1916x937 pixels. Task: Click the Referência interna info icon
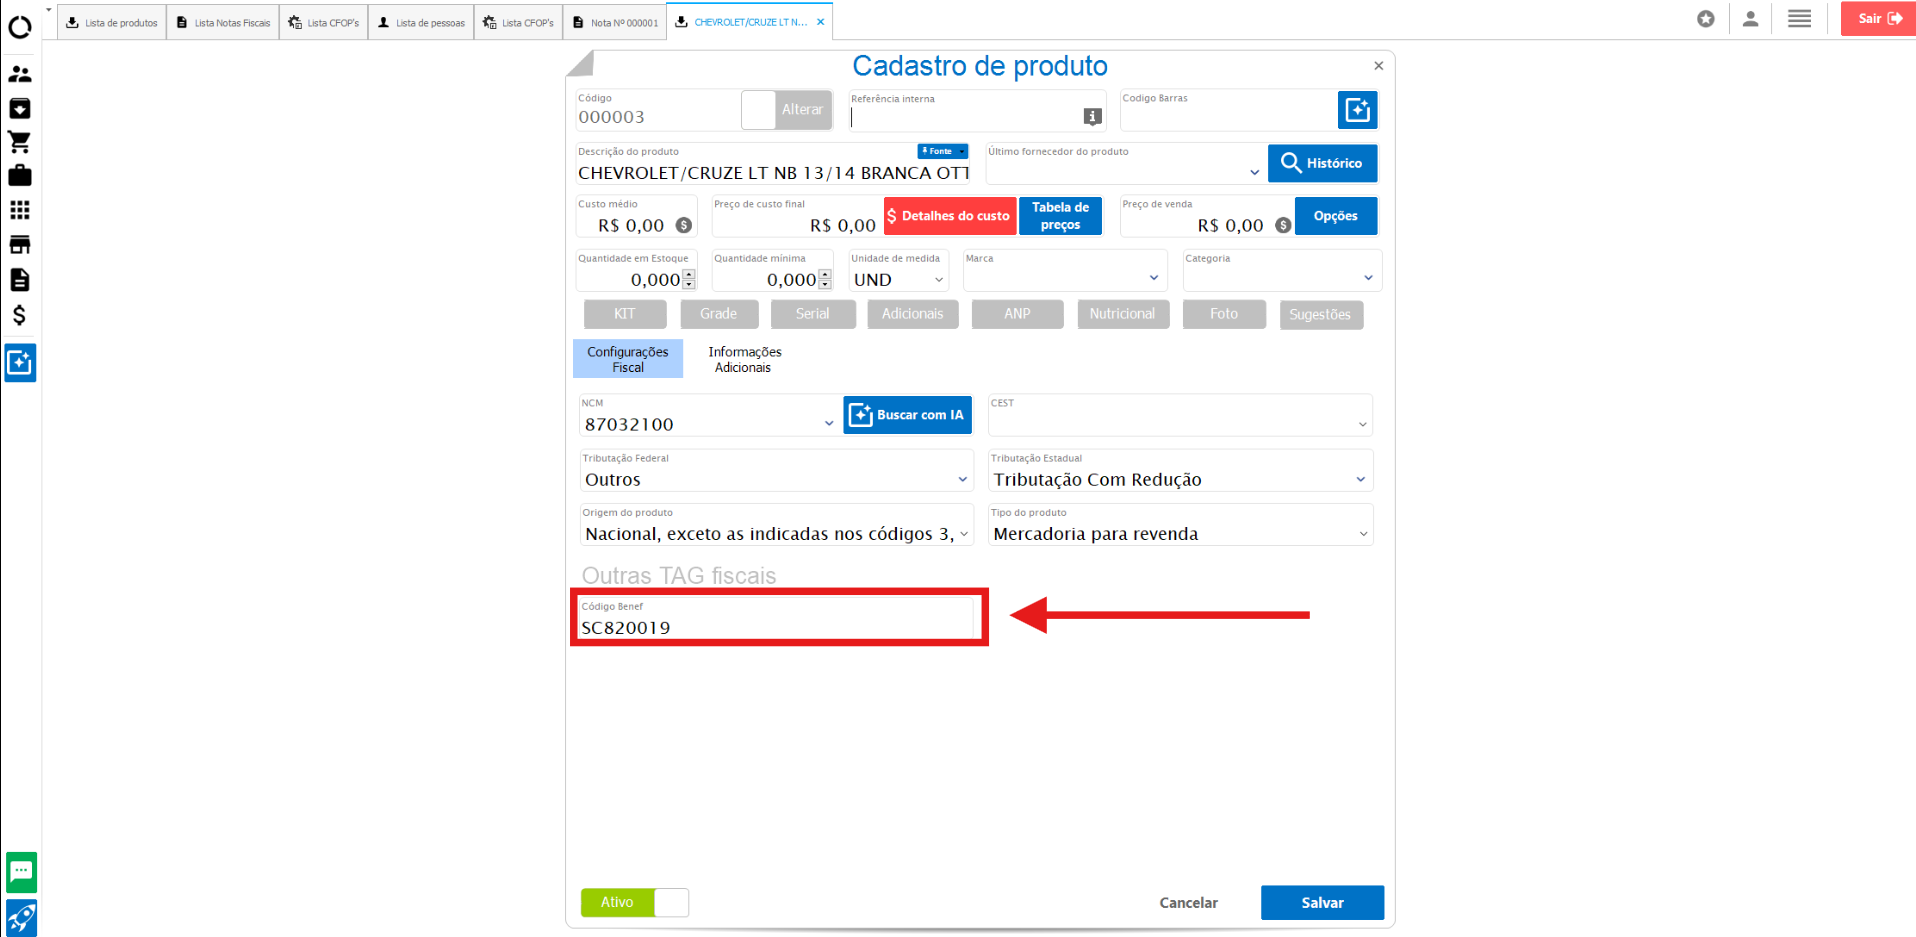(x=1092, y=117)
